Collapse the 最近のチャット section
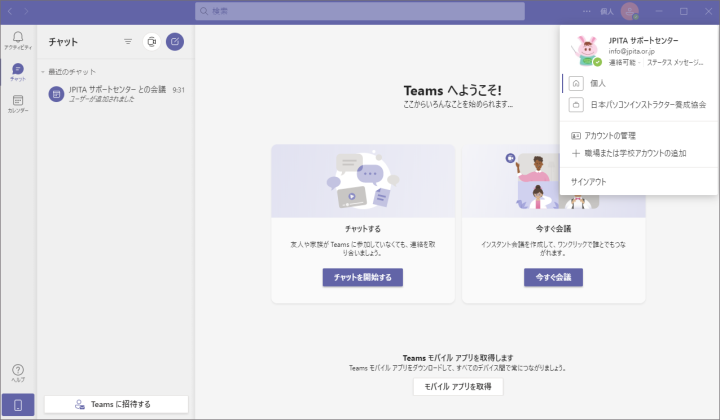The width and height of the screenshot is (720, 420). click(x=43, y=73)
